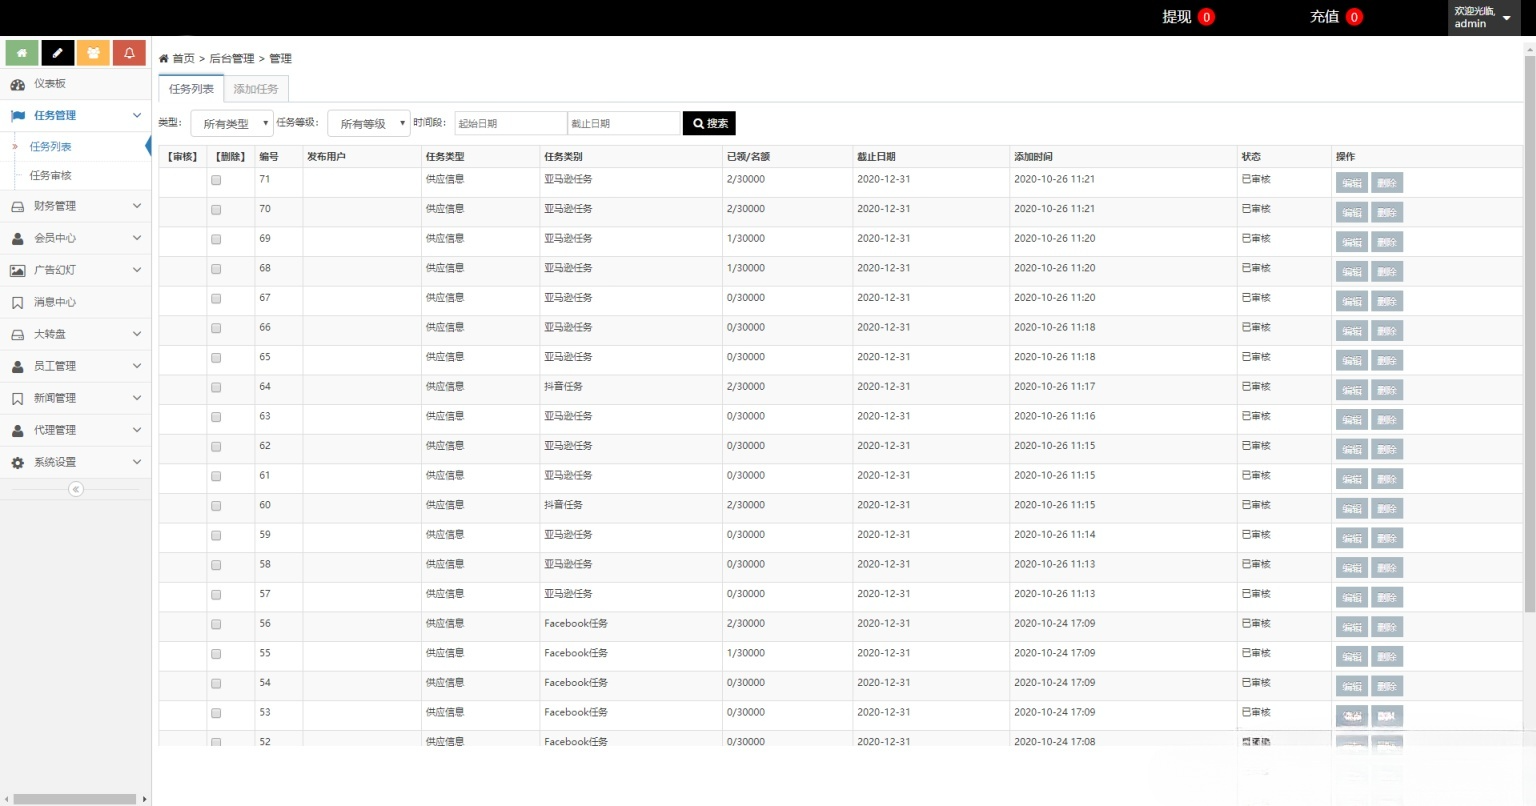Open 任务审核 in the sidebar submenu
Viewport: 1536px width, 806px height.
pyautogui.click(x=51, y=175)
